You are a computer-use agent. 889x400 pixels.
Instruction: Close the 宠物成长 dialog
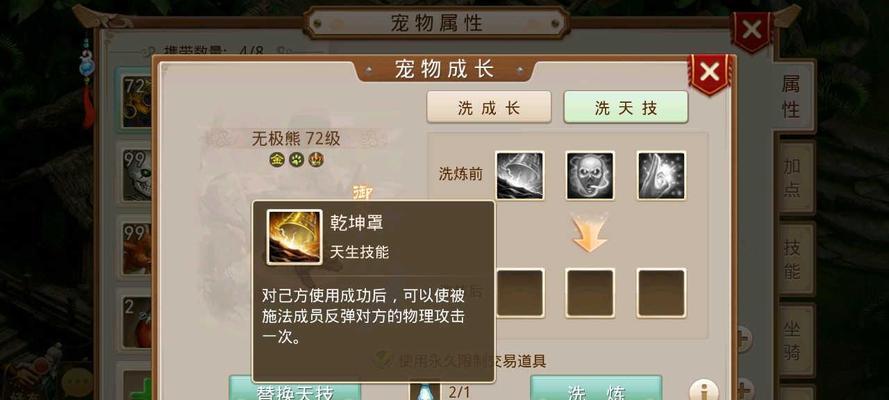click(709, 72)
